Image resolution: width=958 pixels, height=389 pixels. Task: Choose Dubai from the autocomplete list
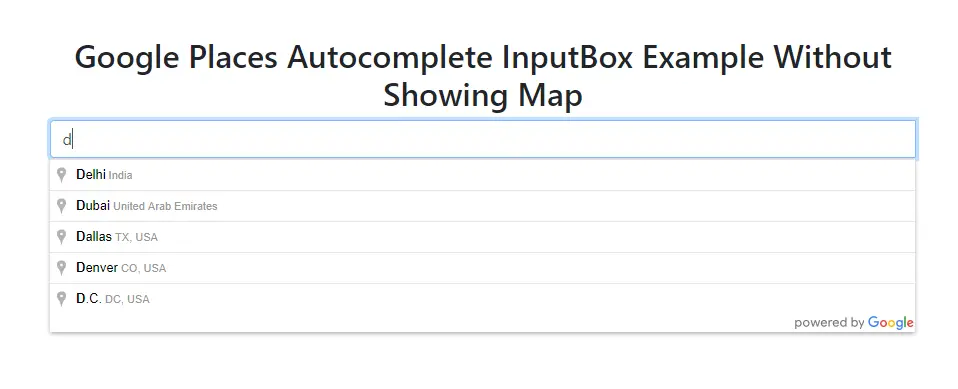click(482, 206)
